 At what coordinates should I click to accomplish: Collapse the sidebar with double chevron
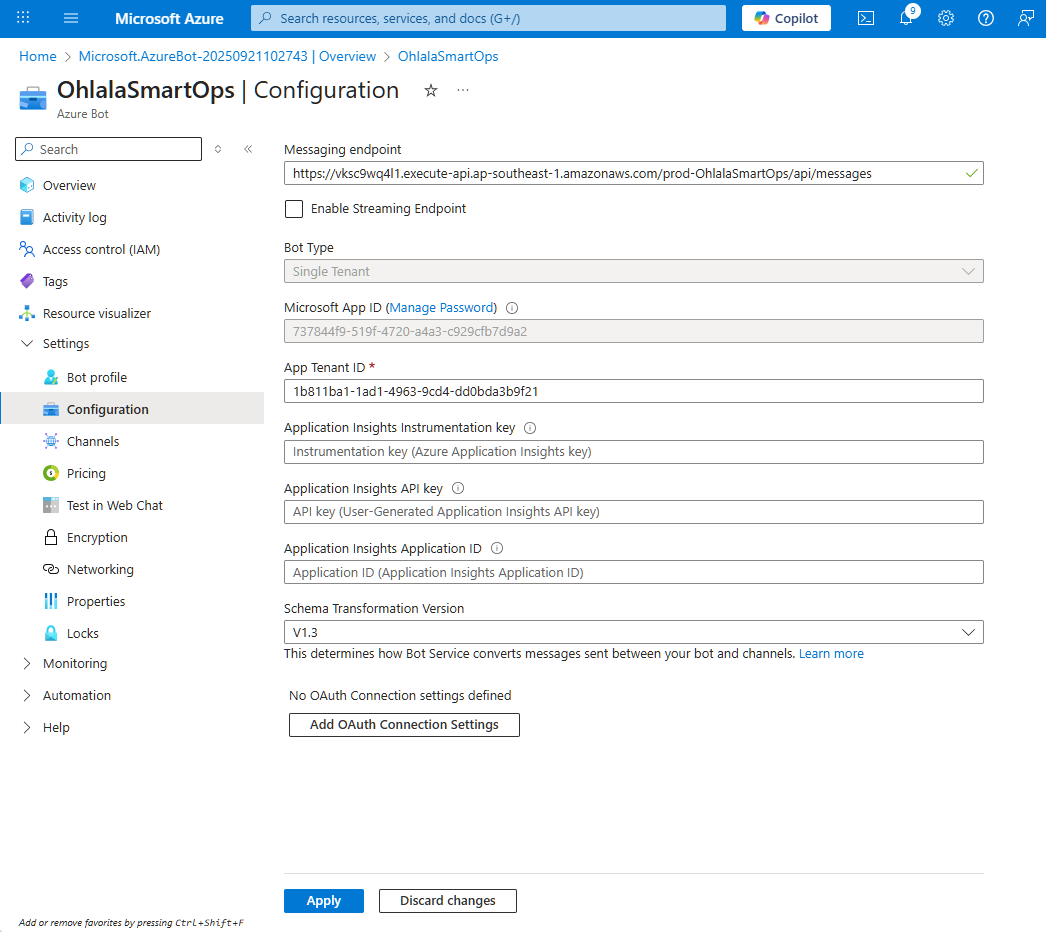248,149
